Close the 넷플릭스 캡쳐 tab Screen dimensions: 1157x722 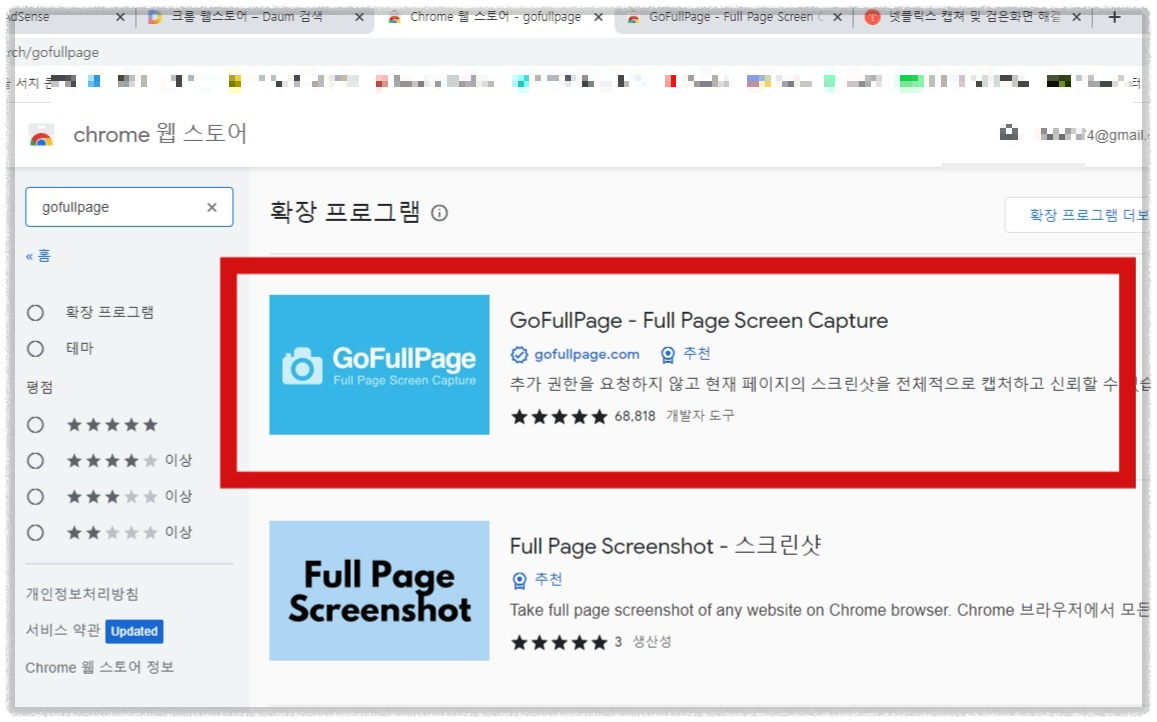pos(1077,17)
